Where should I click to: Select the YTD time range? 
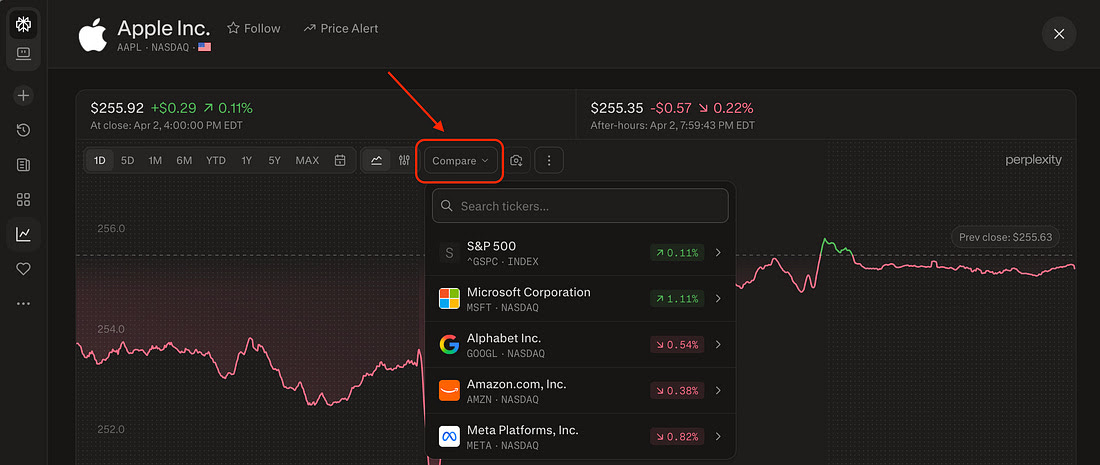tap(215, 160)
